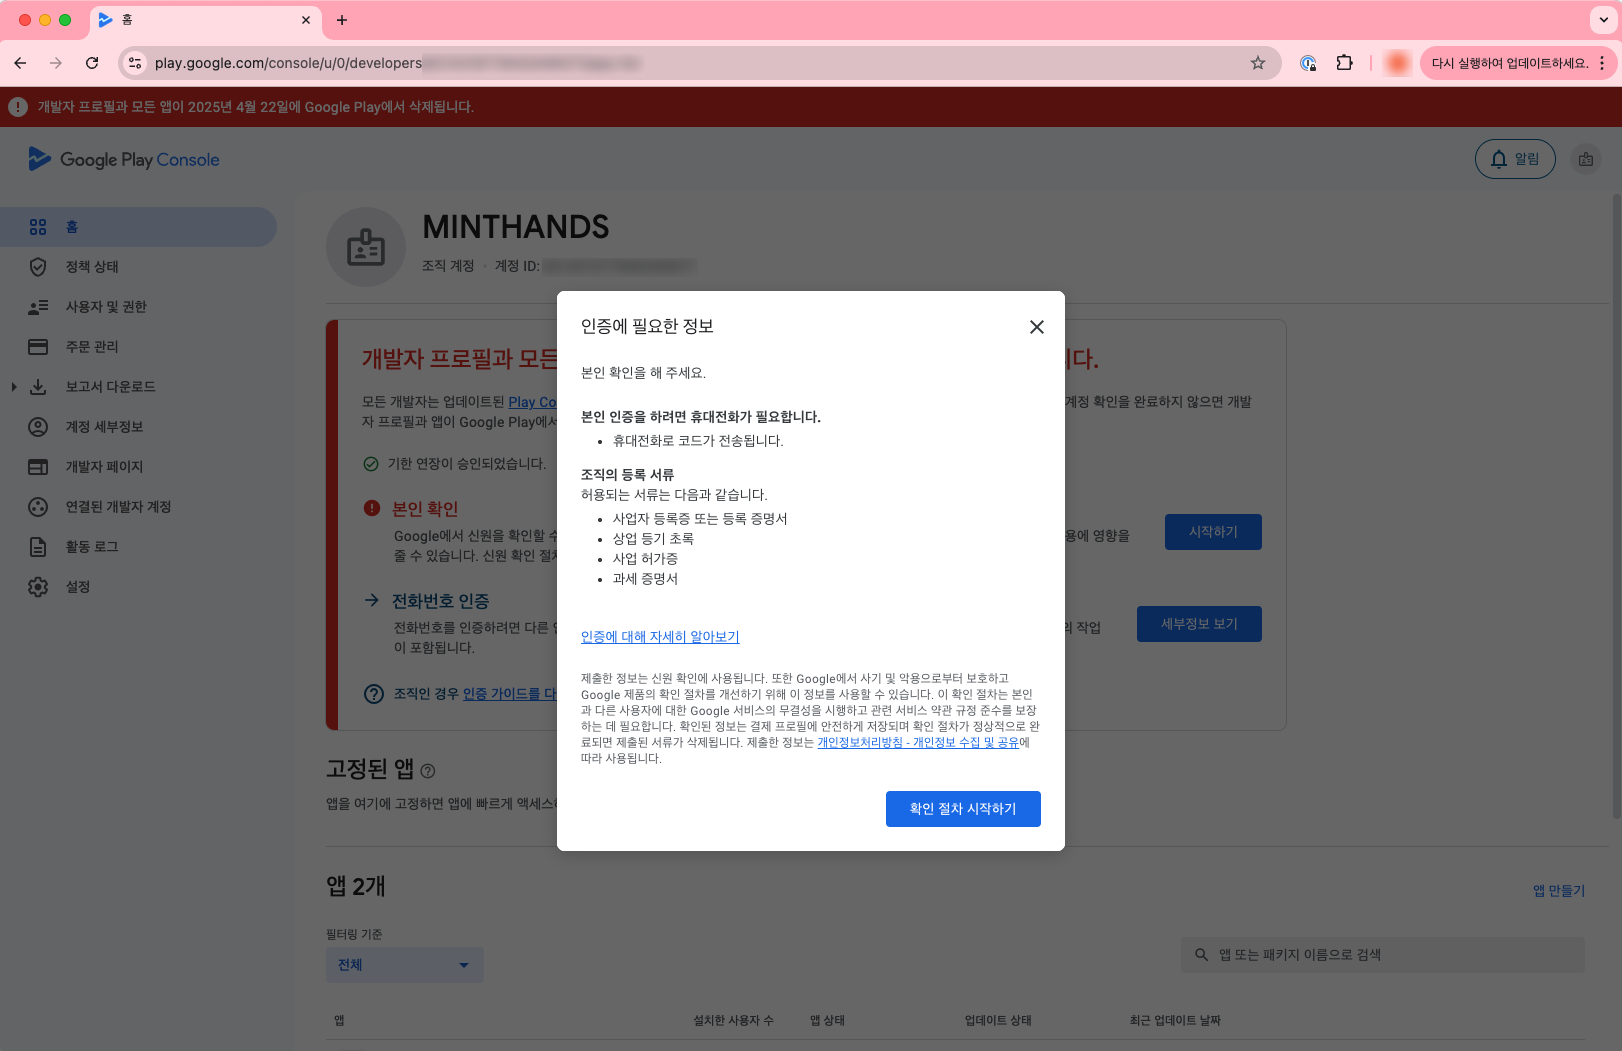
Task: Expand the tab search chevron
Action: coord(1603,20)
